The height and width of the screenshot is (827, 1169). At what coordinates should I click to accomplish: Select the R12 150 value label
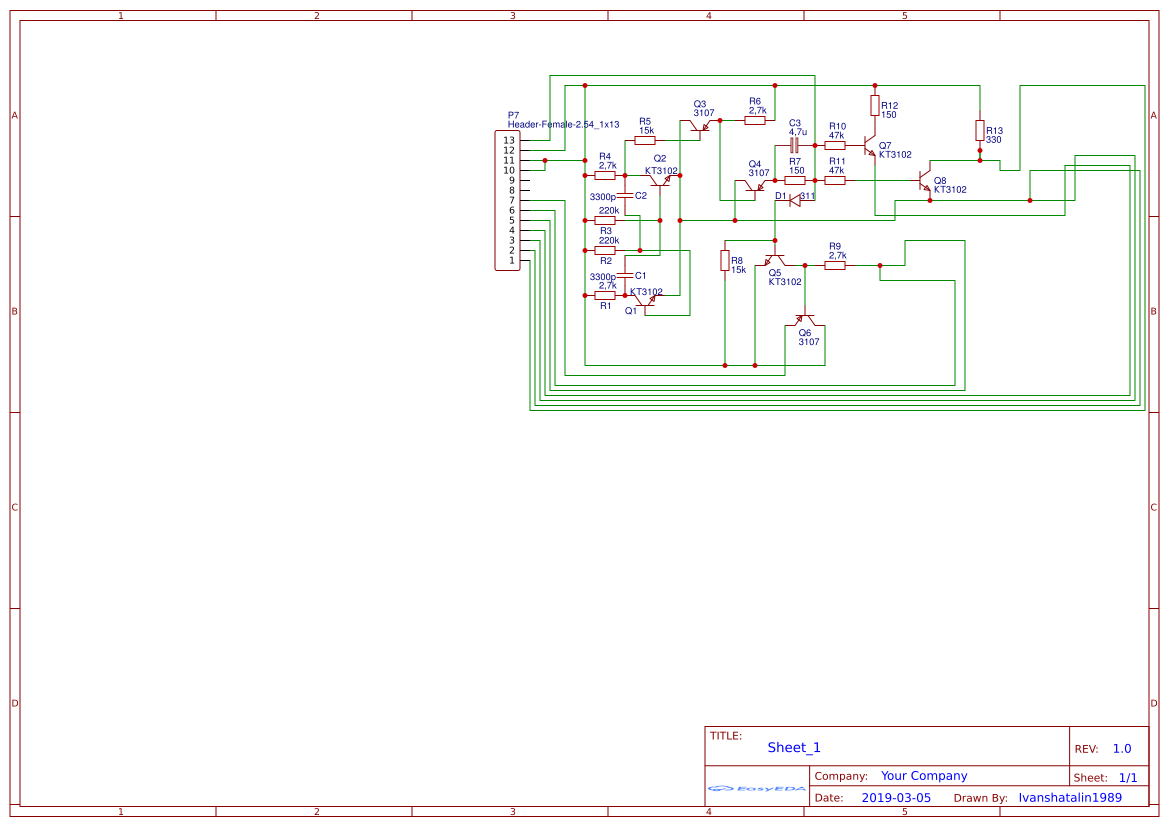[x=889, y=115]
